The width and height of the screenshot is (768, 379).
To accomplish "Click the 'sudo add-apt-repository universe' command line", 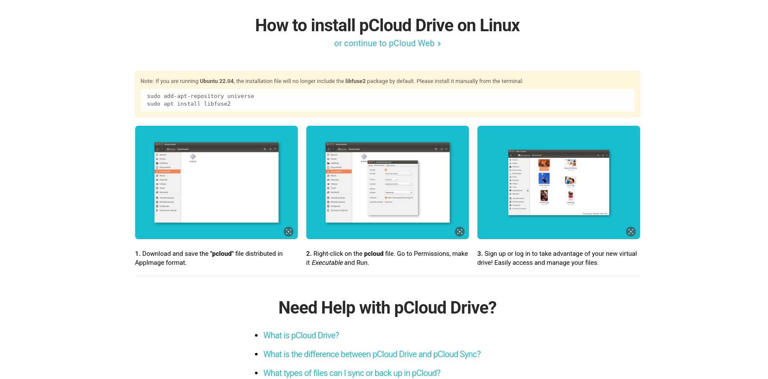I will pos(200,96).
